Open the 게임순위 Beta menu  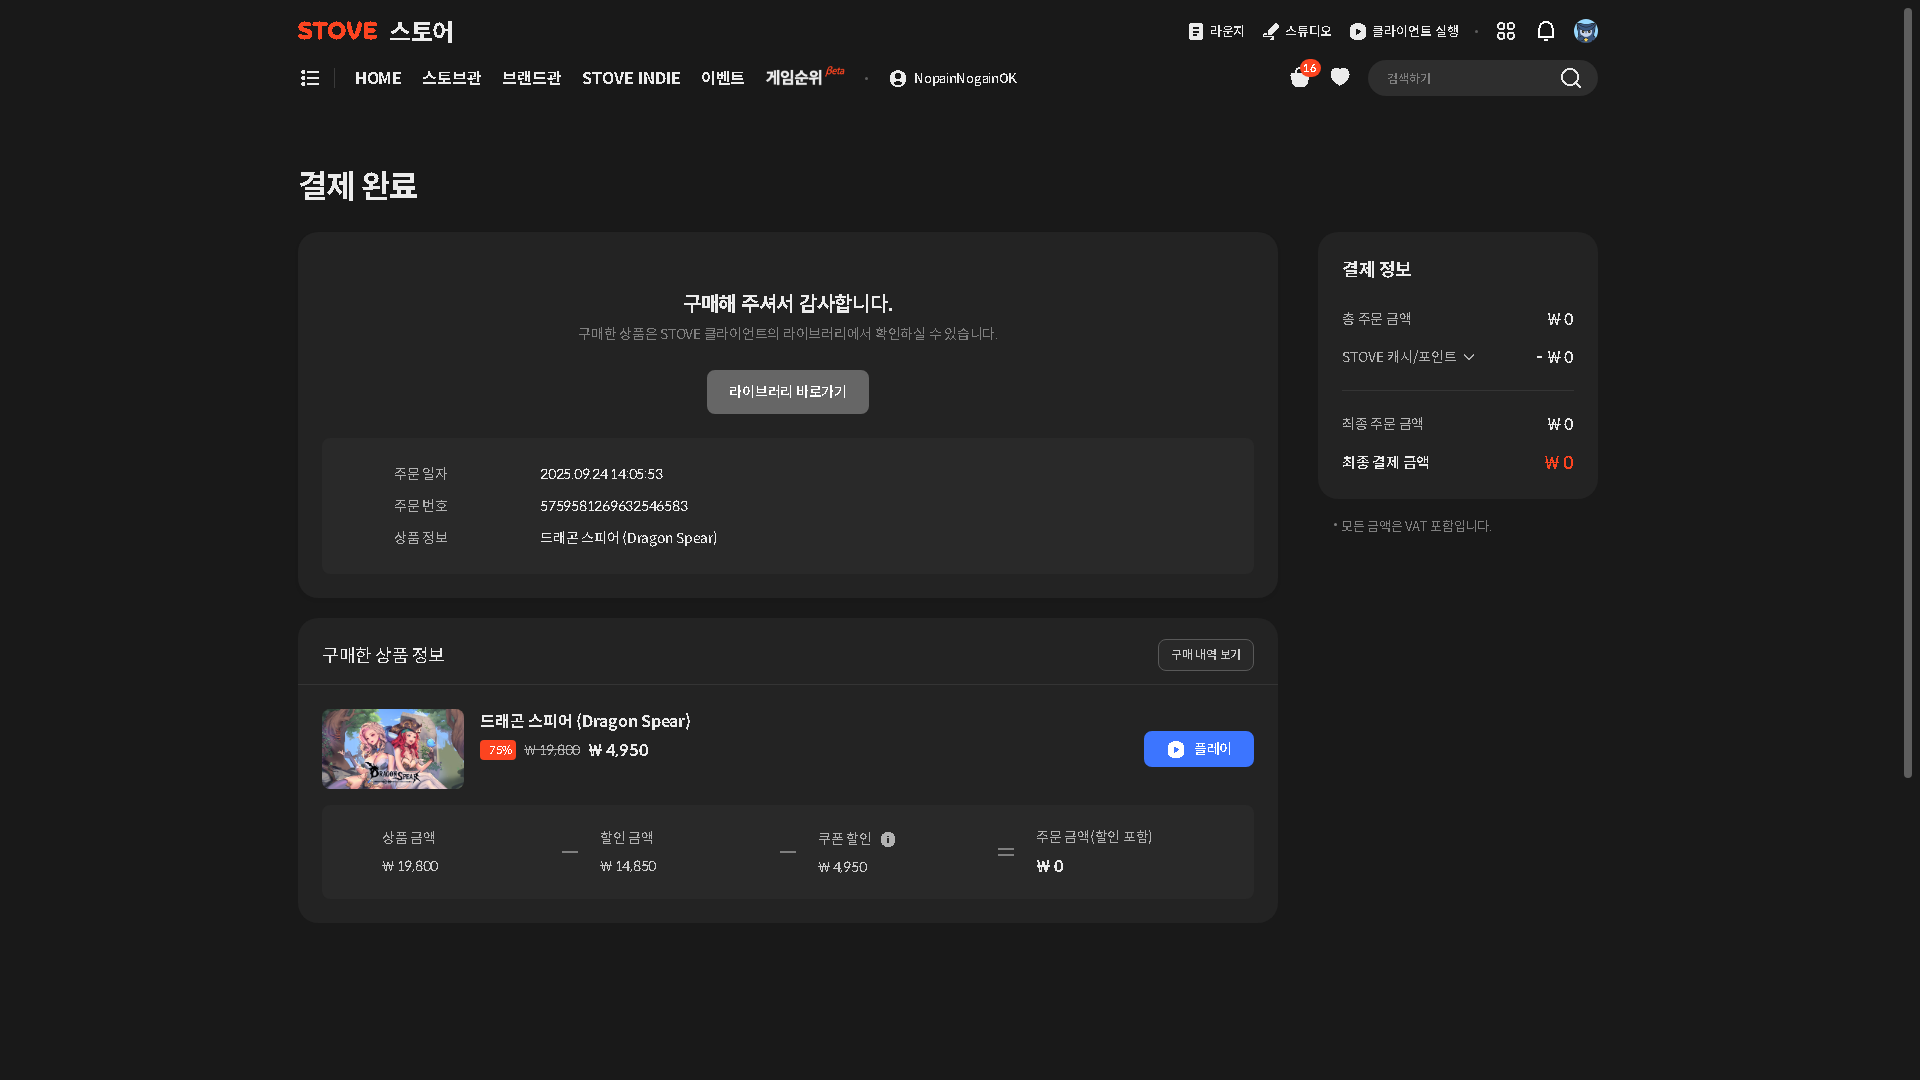click(x=805, y=77)
